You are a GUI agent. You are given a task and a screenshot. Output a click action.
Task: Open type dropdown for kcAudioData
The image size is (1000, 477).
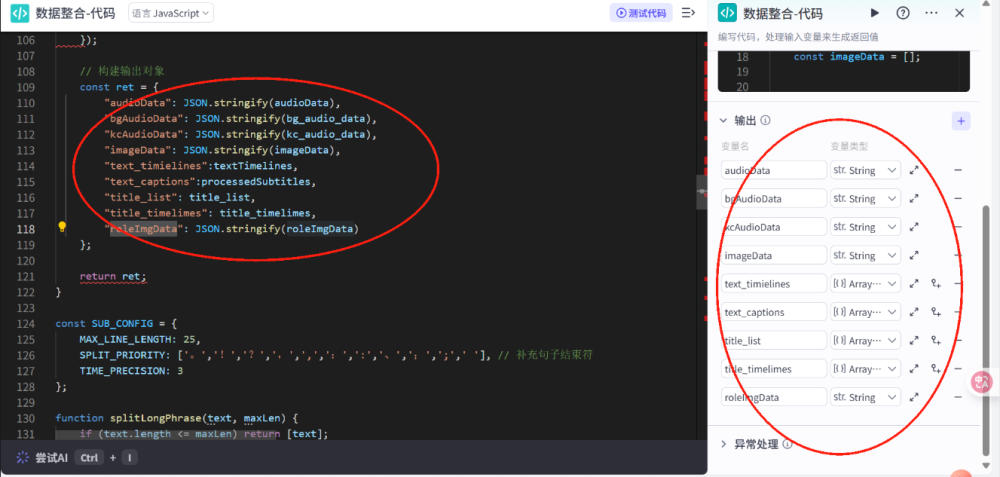pyautogui.click(x=865, y=227)
